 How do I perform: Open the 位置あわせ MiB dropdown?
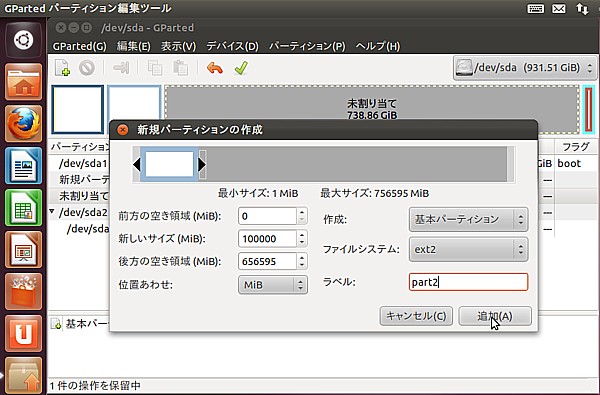pos(273,285)
